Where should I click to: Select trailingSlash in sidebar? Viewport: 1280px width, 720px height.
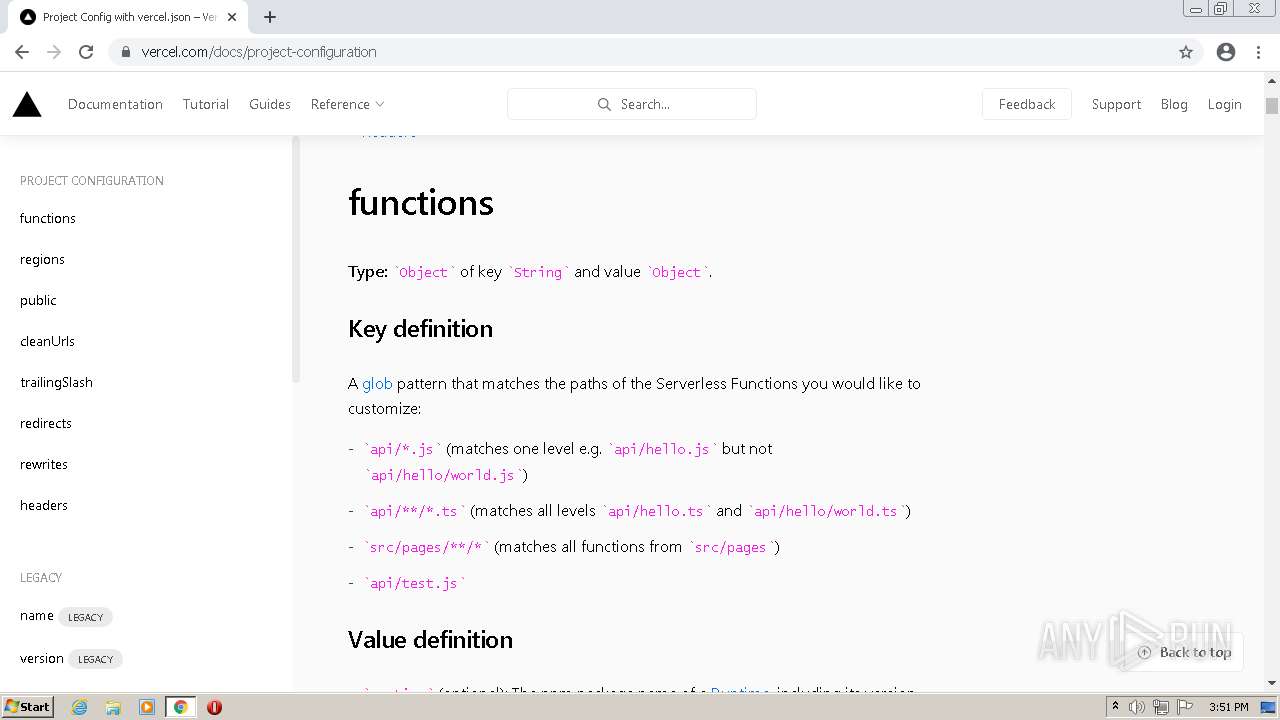56,382
